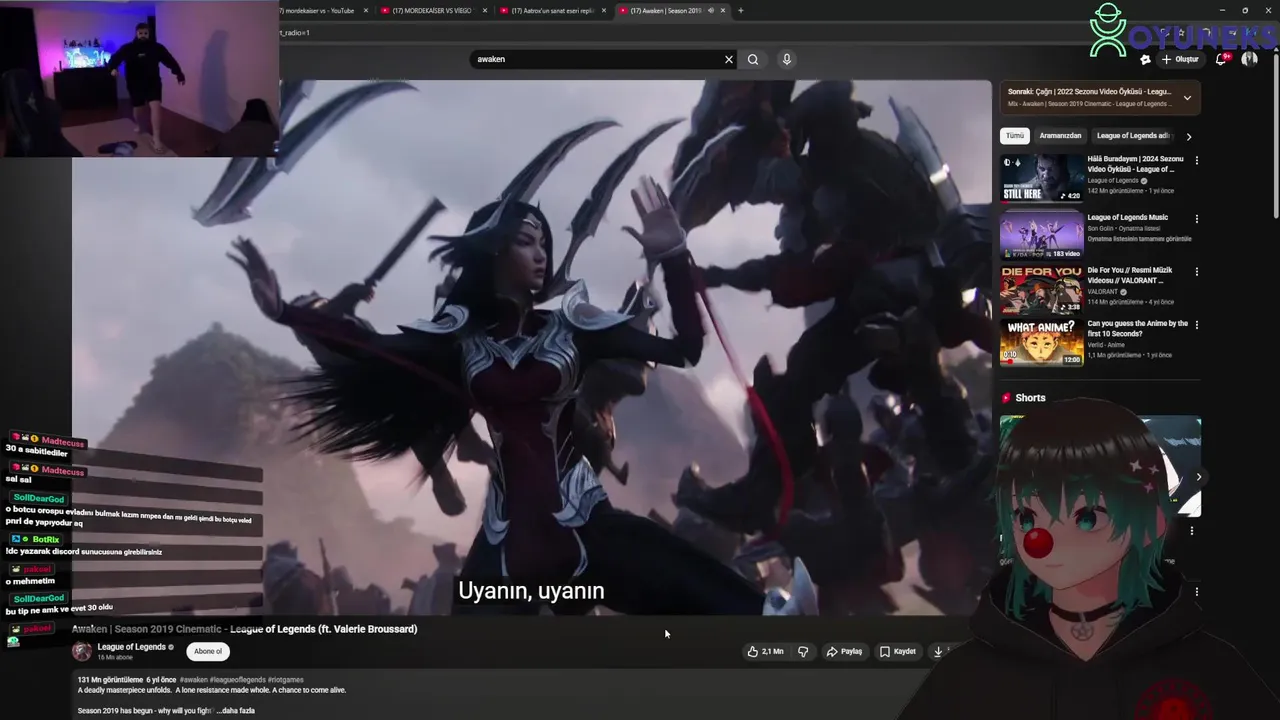The width and height of the screenshot is (1280, 720).
Task: Click the #riotgames hashtag
Action: [286, 680]
